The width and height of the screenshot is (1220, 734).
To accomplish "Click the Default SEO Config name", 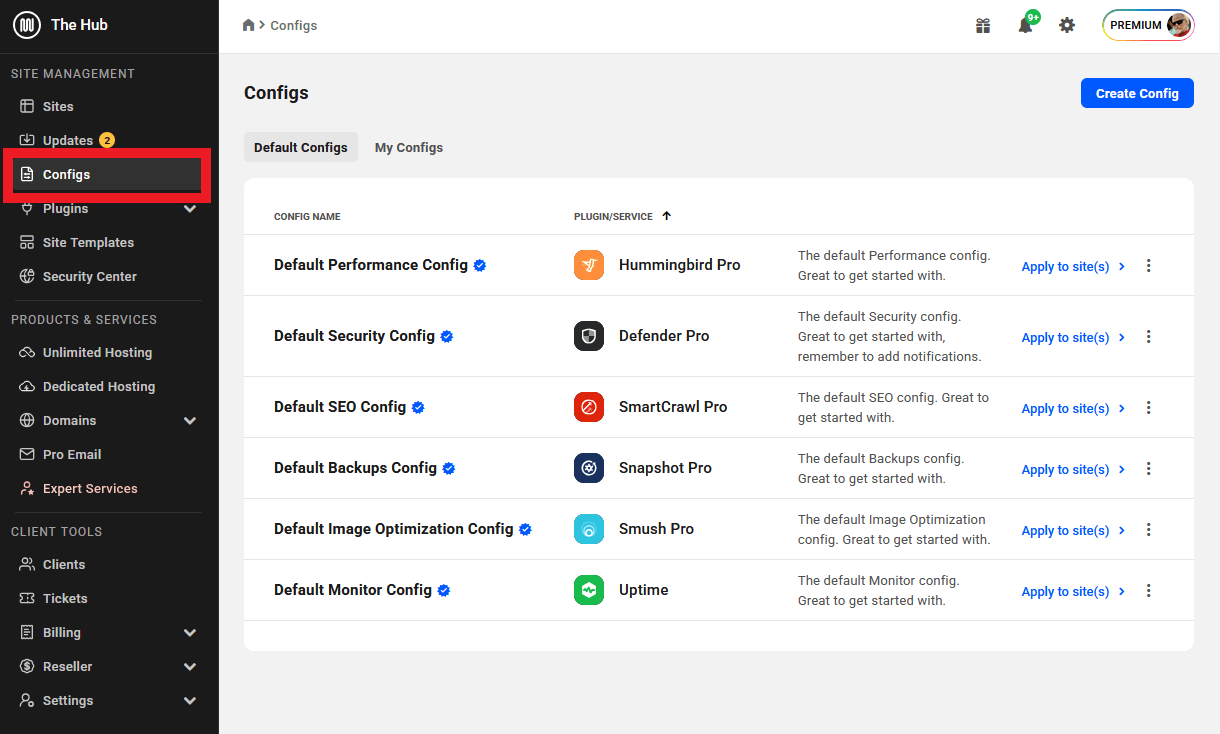I will pyautogui.click(x=340, y=407).
